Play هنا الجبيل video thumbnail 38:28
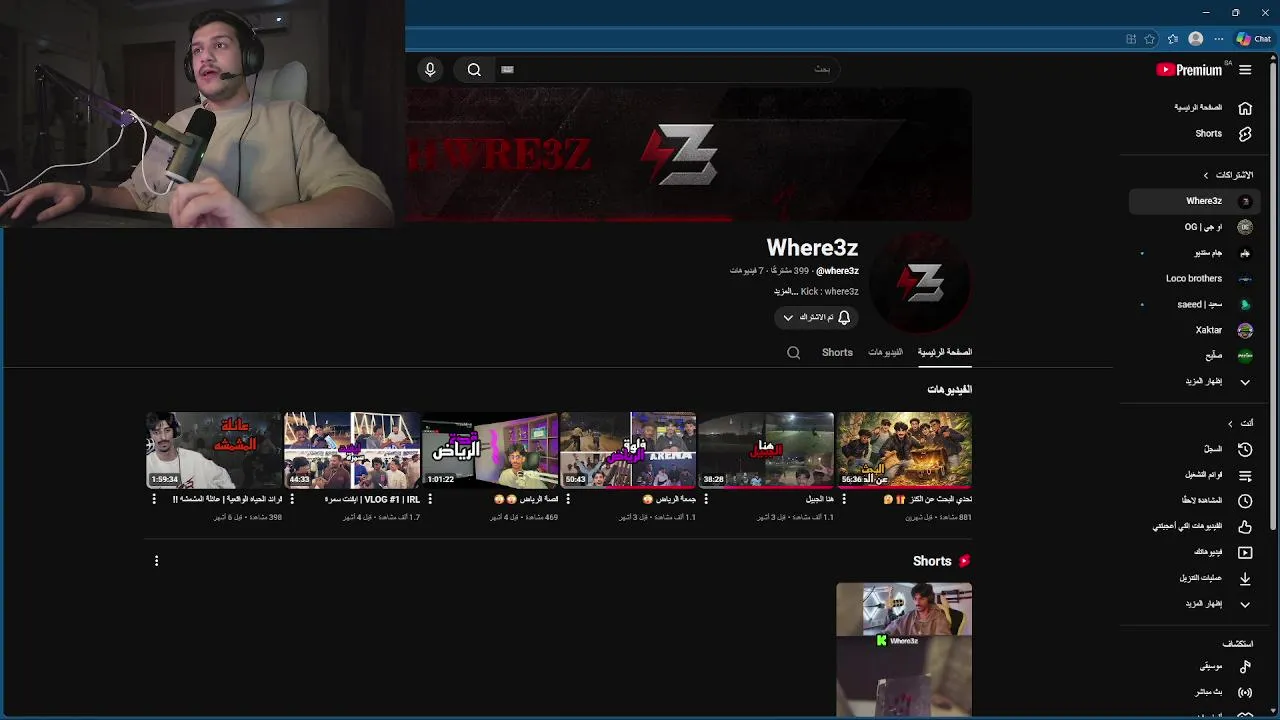 [x=766, y=450]
